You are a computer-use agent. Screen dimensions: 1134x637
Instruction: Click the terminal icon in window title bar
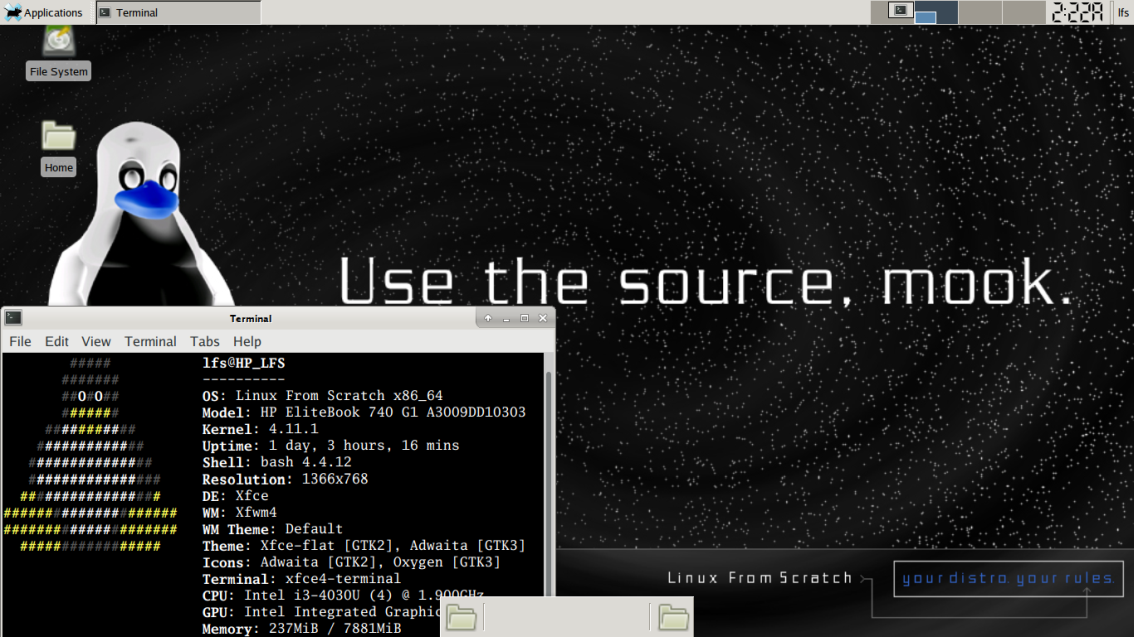coord(13,317)
